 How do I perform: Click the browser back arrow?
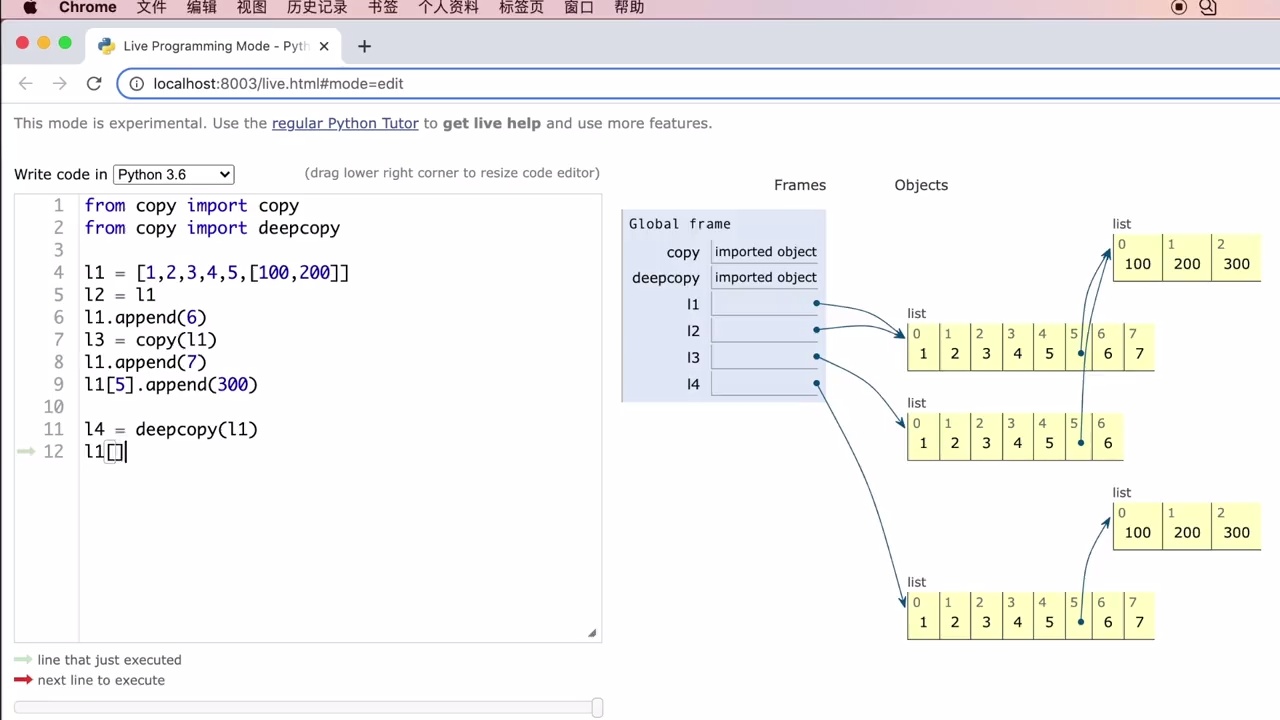tap(26, 84)
